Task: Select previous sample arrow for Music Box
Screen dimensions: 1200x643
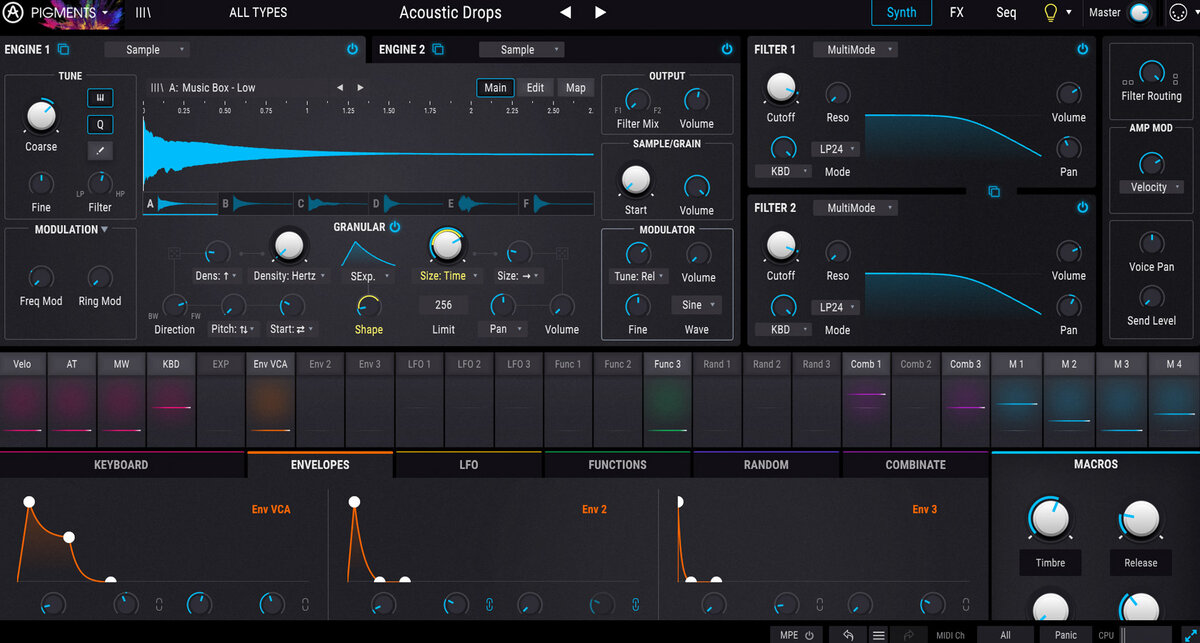Action: [340, 88]
